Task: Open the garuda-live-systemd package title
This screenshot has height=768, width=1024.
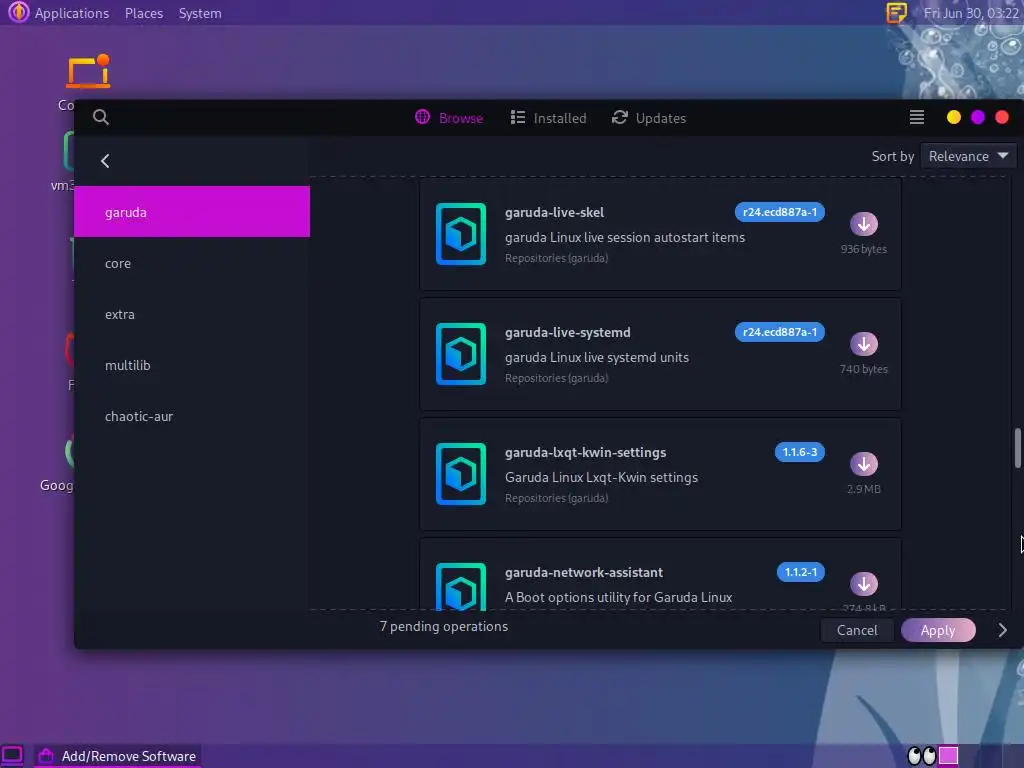Action: (x=568, y=332)
